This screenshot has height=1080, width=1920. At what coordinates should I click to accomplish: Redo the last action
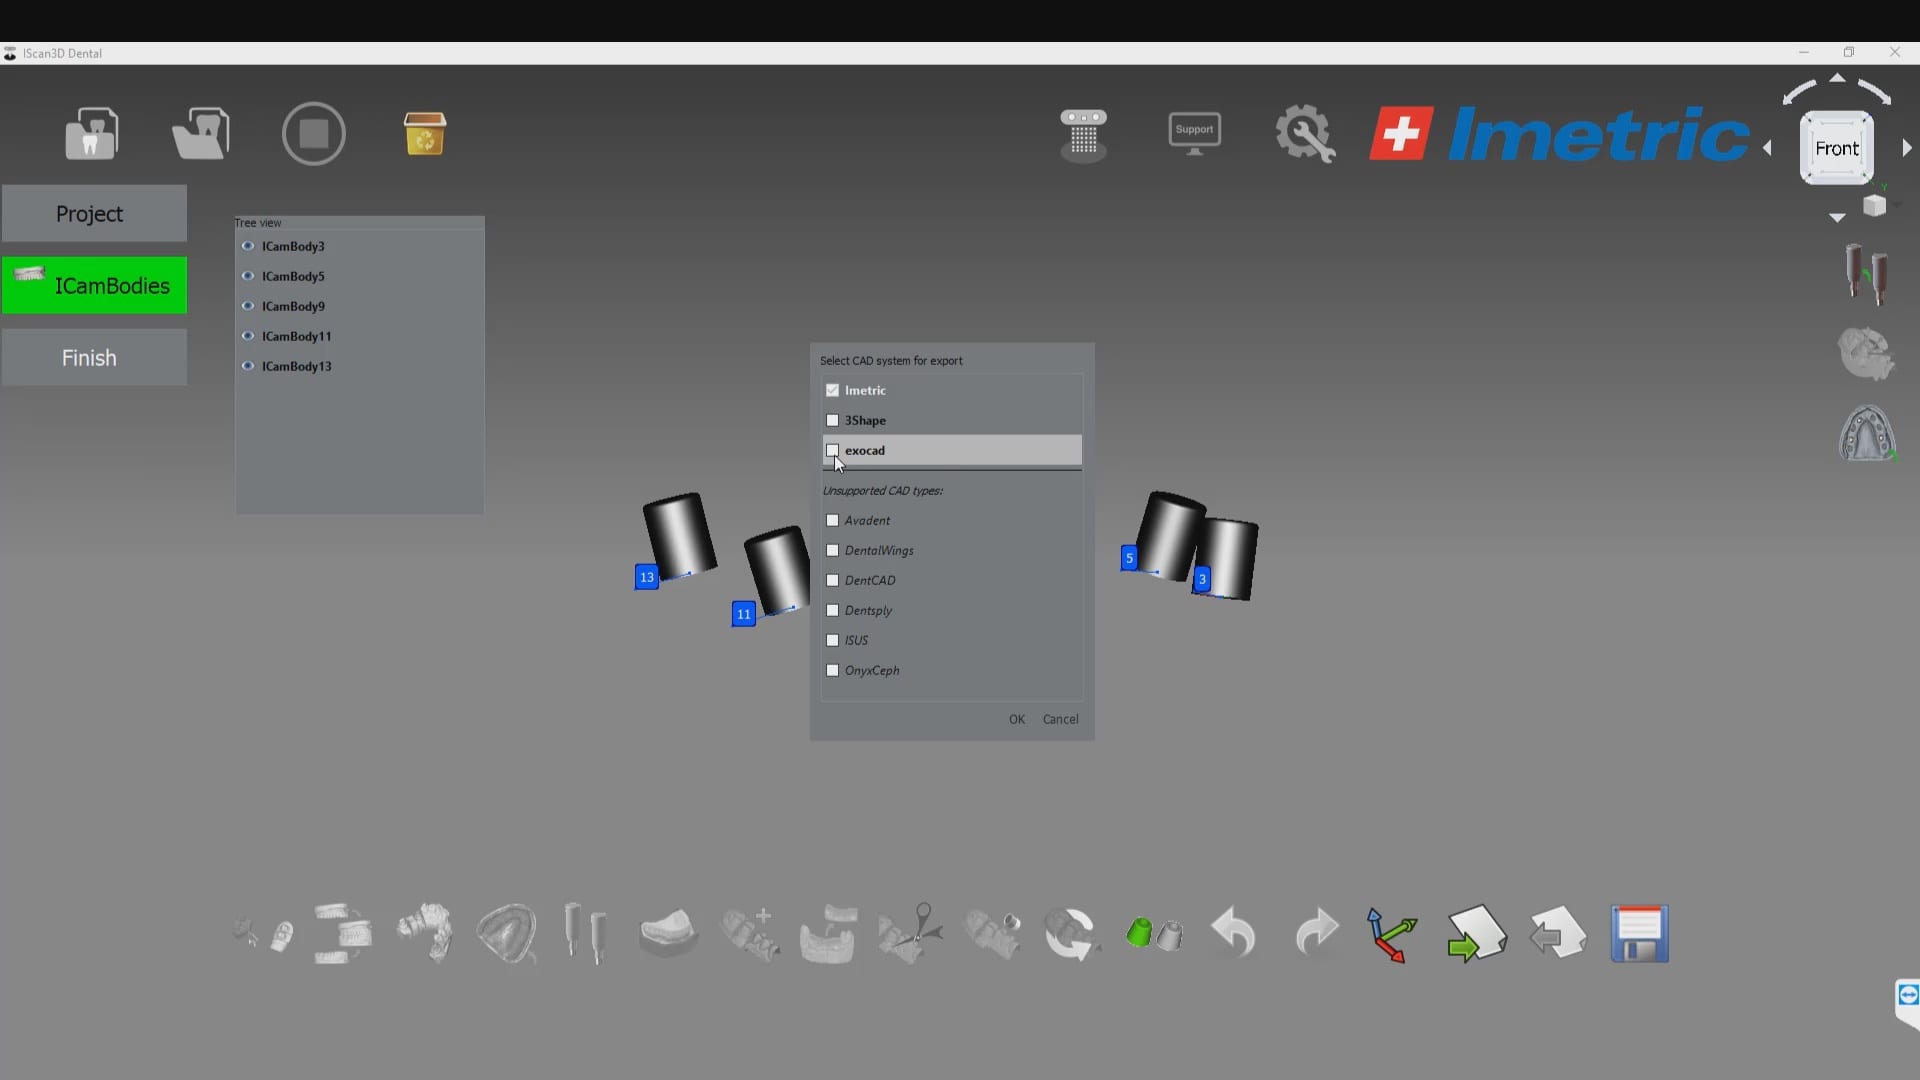(1316, 933)
